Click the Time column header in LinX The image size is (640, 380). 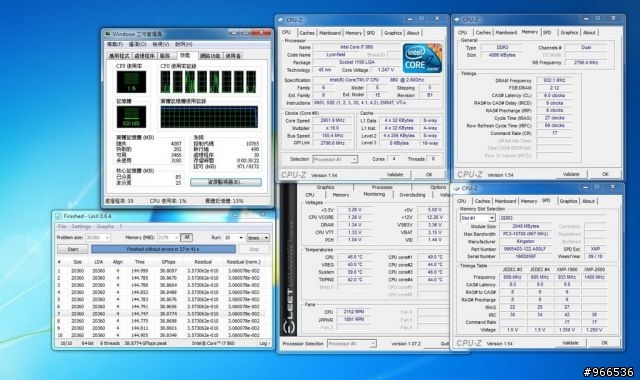click(x=140, y=262)
